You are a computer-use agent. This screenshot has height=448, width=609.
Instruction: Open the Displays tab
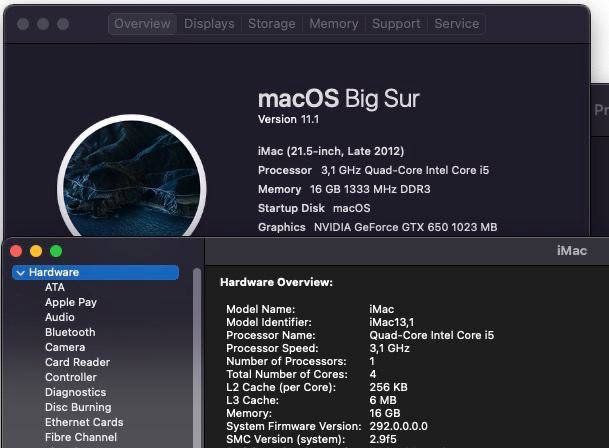[209, 24]
